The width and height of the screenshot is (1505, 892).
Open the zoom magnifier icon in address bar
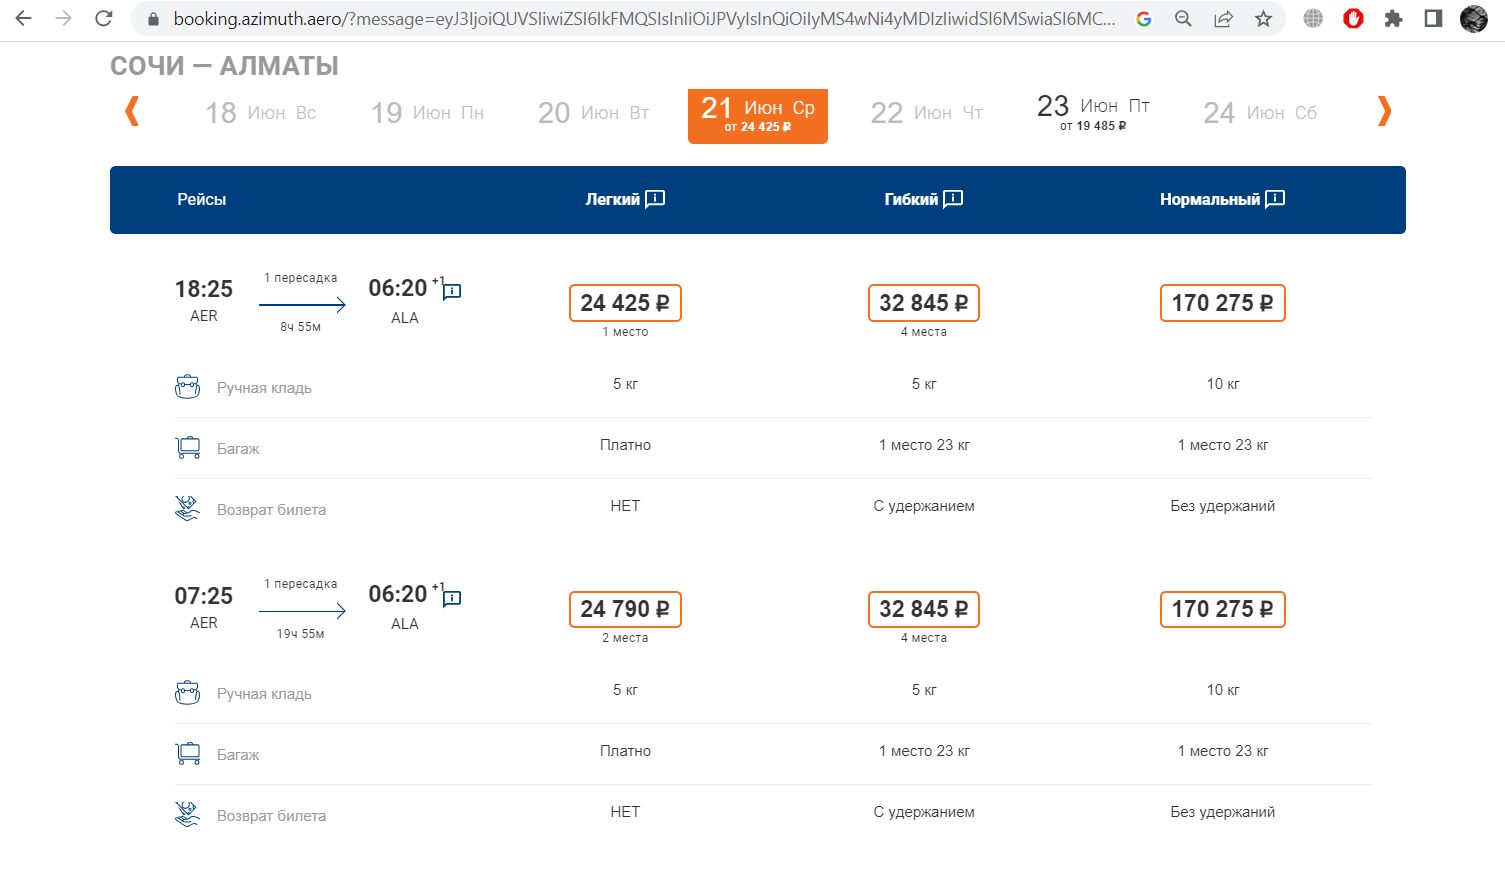tap(1183, 19)
